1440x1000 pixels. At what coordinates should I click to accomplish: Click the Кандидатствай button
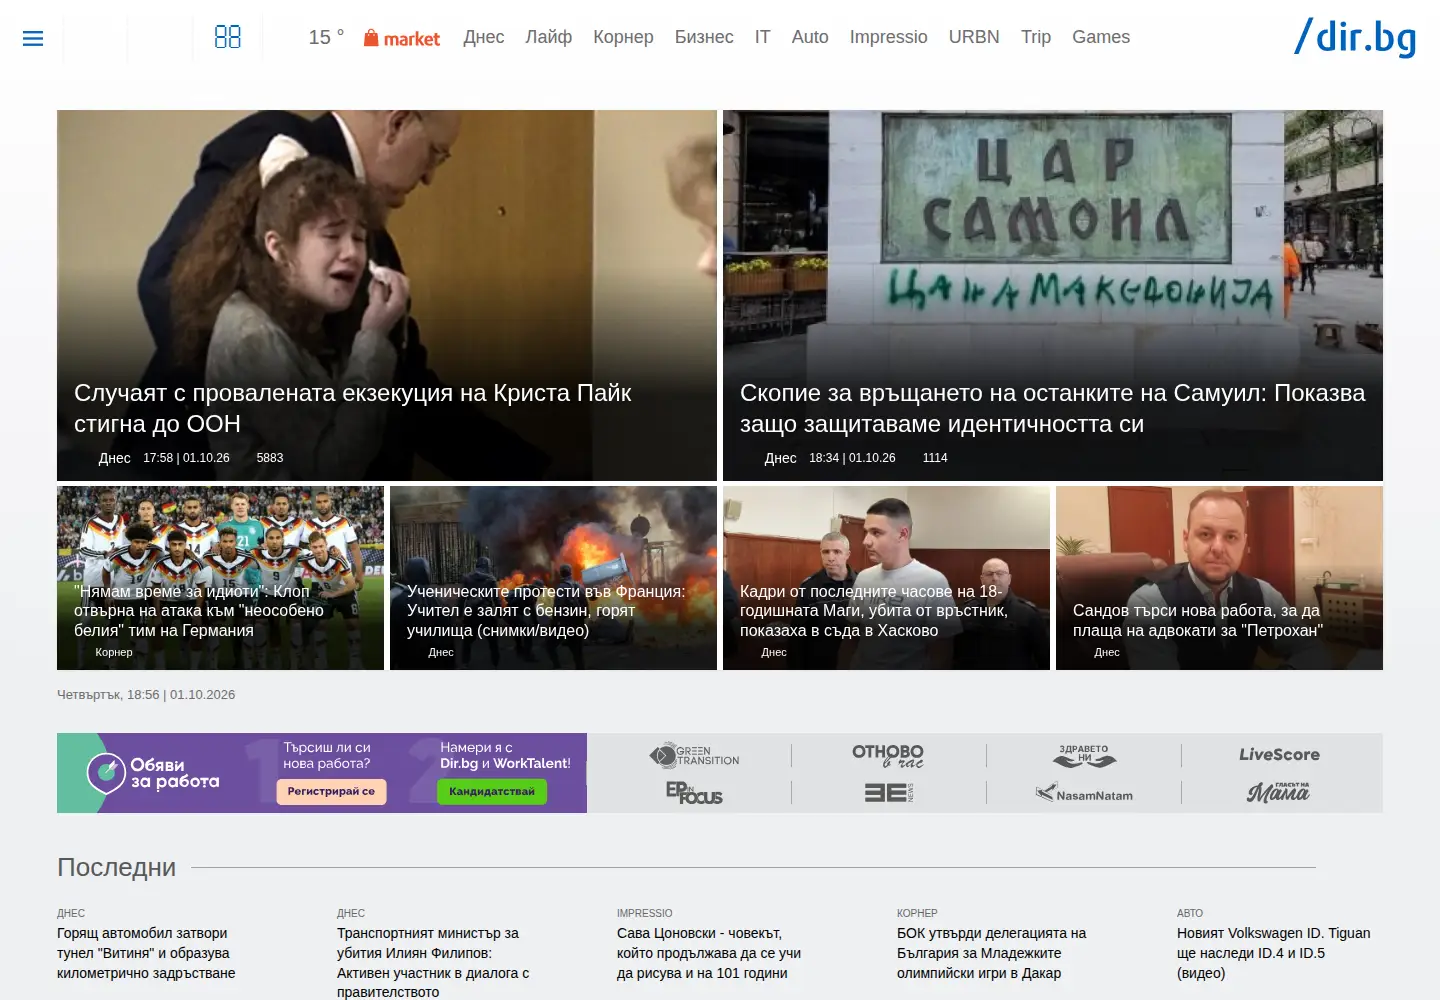point(492,791)
